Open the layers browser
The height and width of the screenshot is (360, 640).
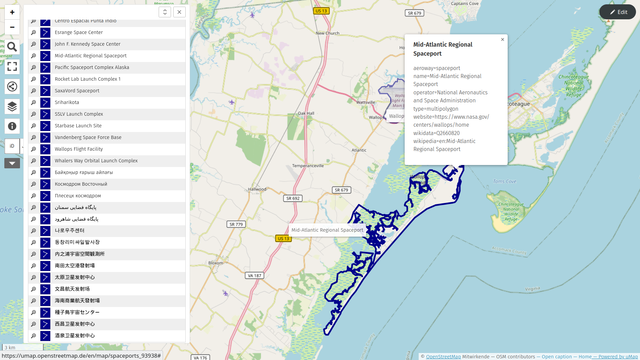pyautogui.click(x=12, y=106)
